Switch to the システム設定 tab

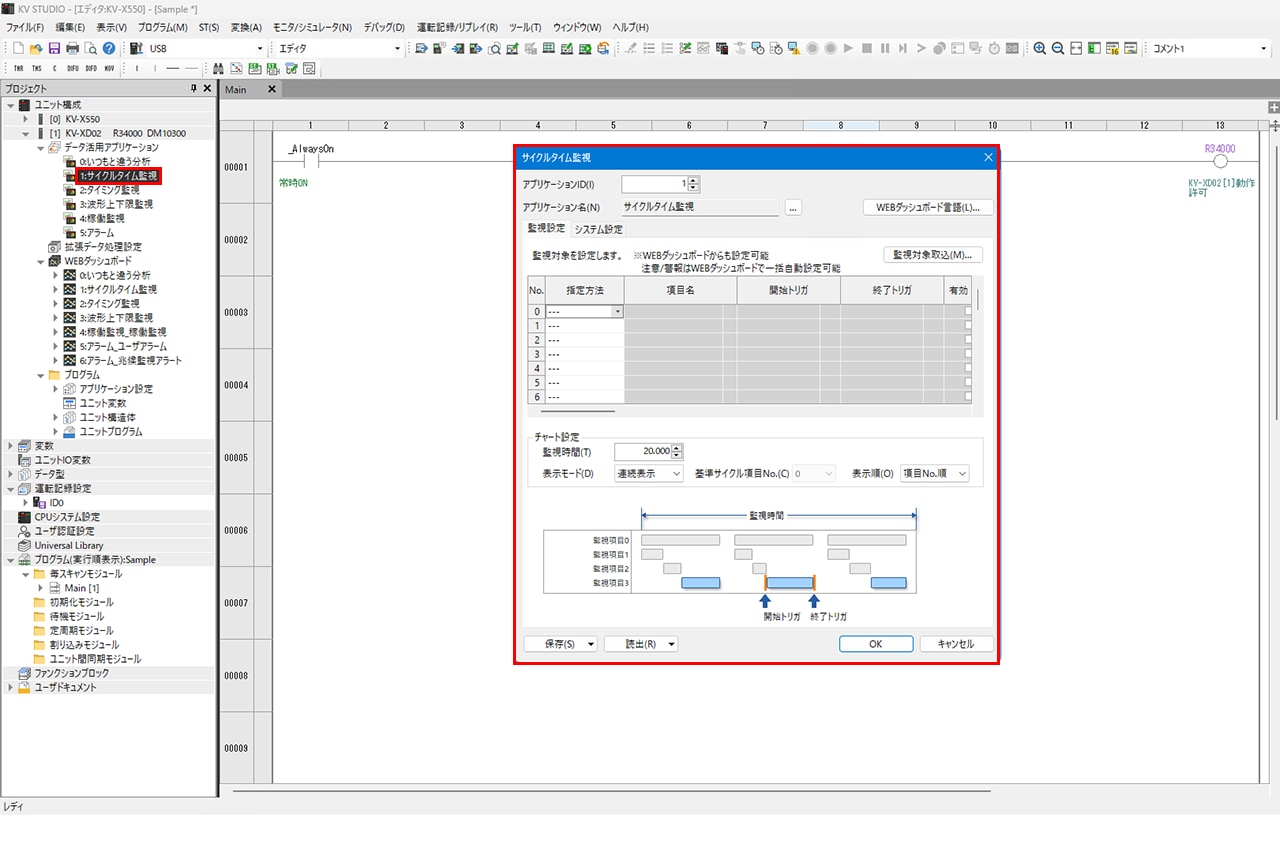pos(598,229)
